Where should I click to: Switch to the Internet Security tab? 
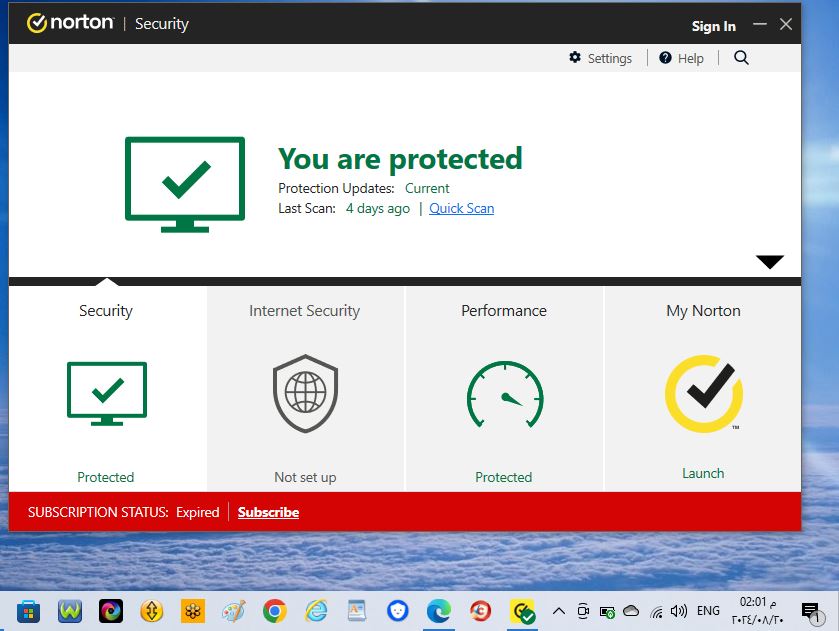click(306, 389)
